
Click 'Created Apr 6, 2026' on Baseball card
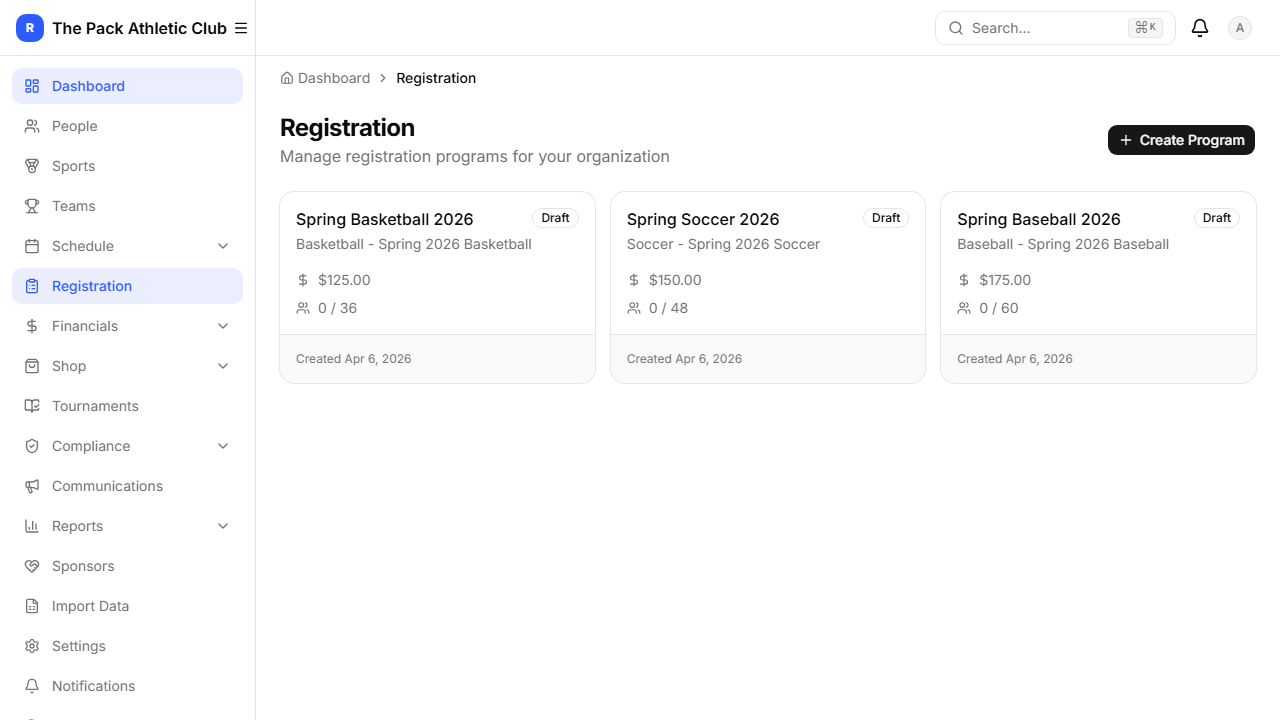pos(1015,358)
